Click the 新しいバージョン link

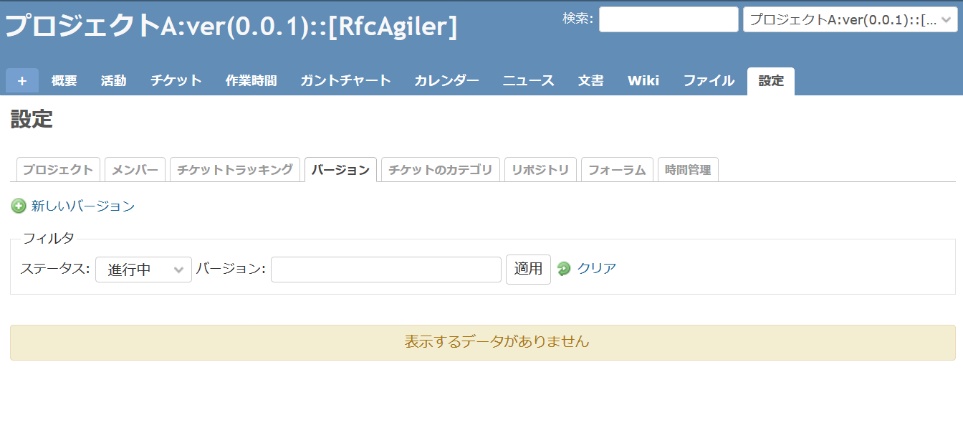pyautogui.click(x=83, y=206)
